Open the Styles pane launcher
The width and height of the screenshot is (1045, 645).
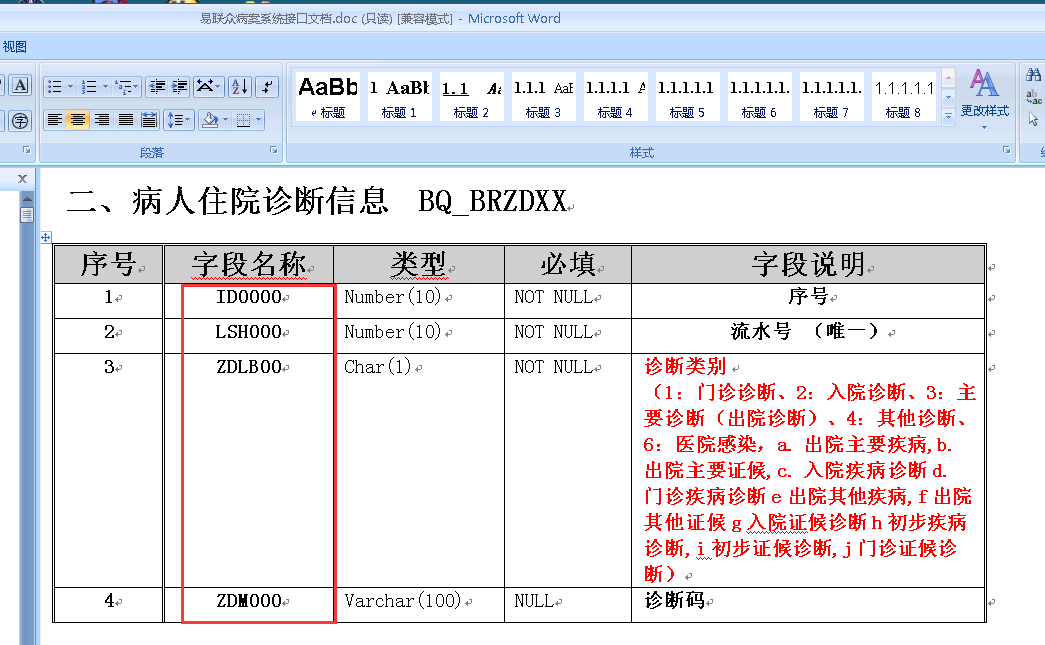click(1006, 151)
